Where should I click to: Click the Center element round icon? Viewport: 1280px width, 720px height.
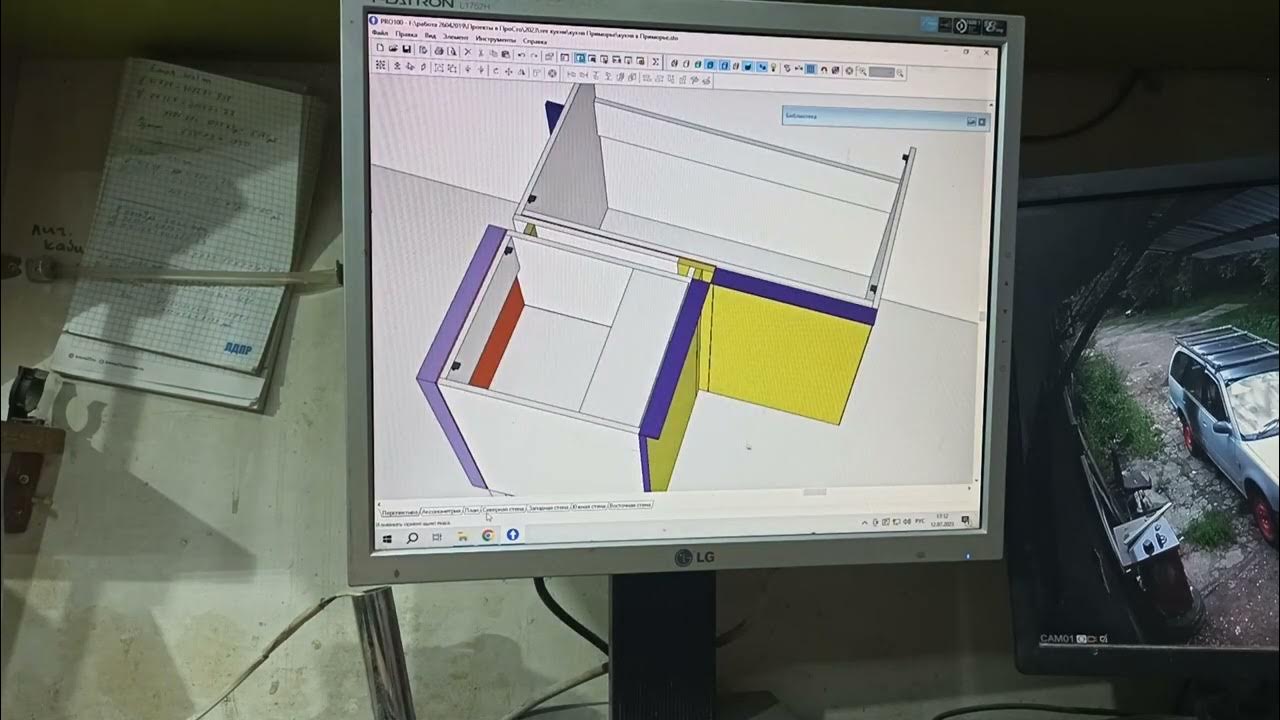click(x=552, y=73)
